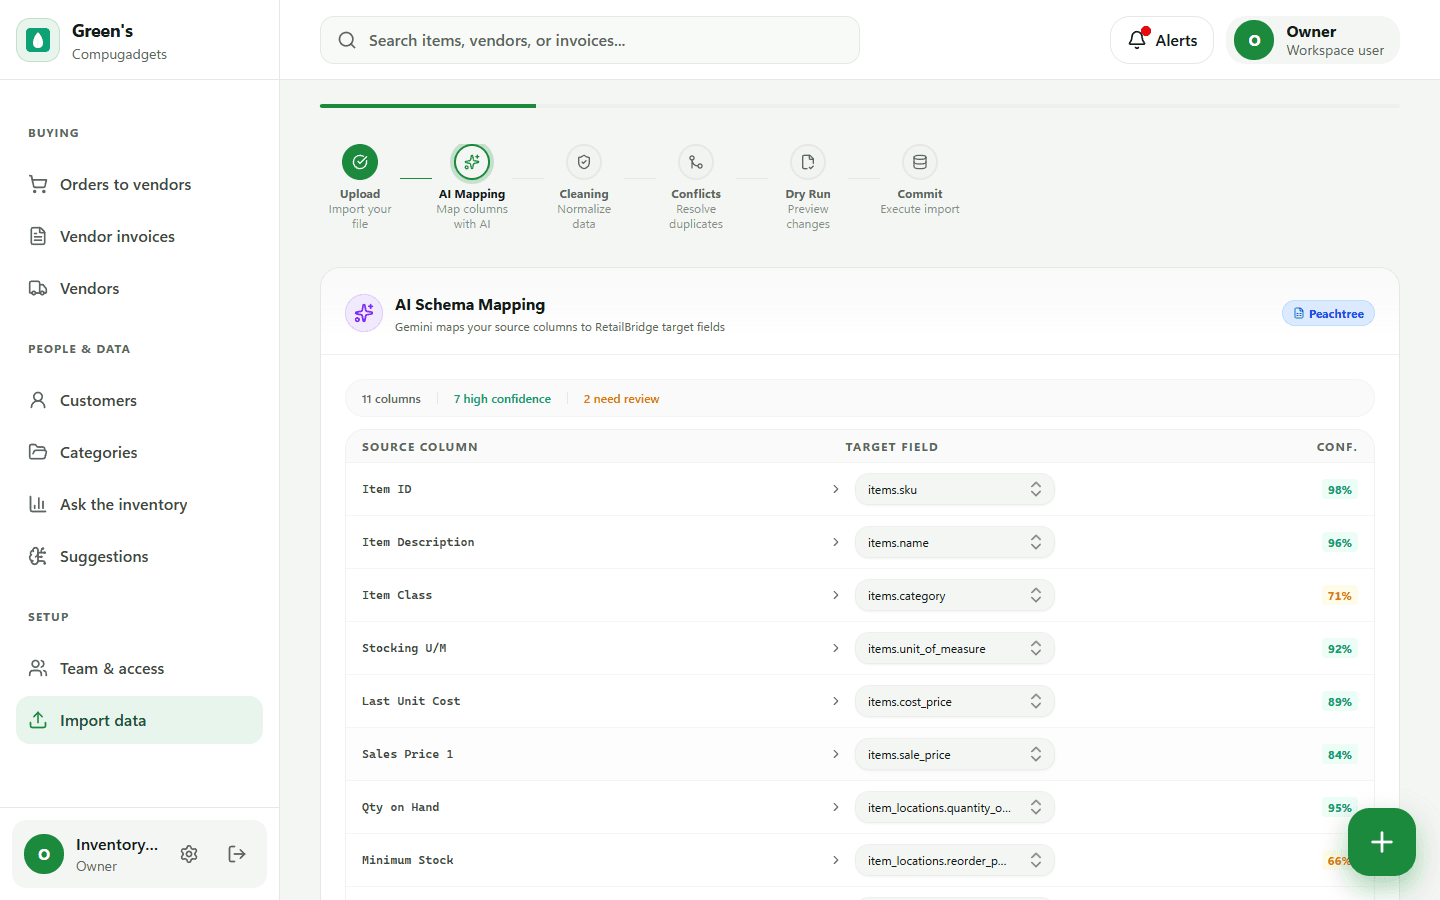Focus the search items, vendors, invoices field

(x=590, y=40)
